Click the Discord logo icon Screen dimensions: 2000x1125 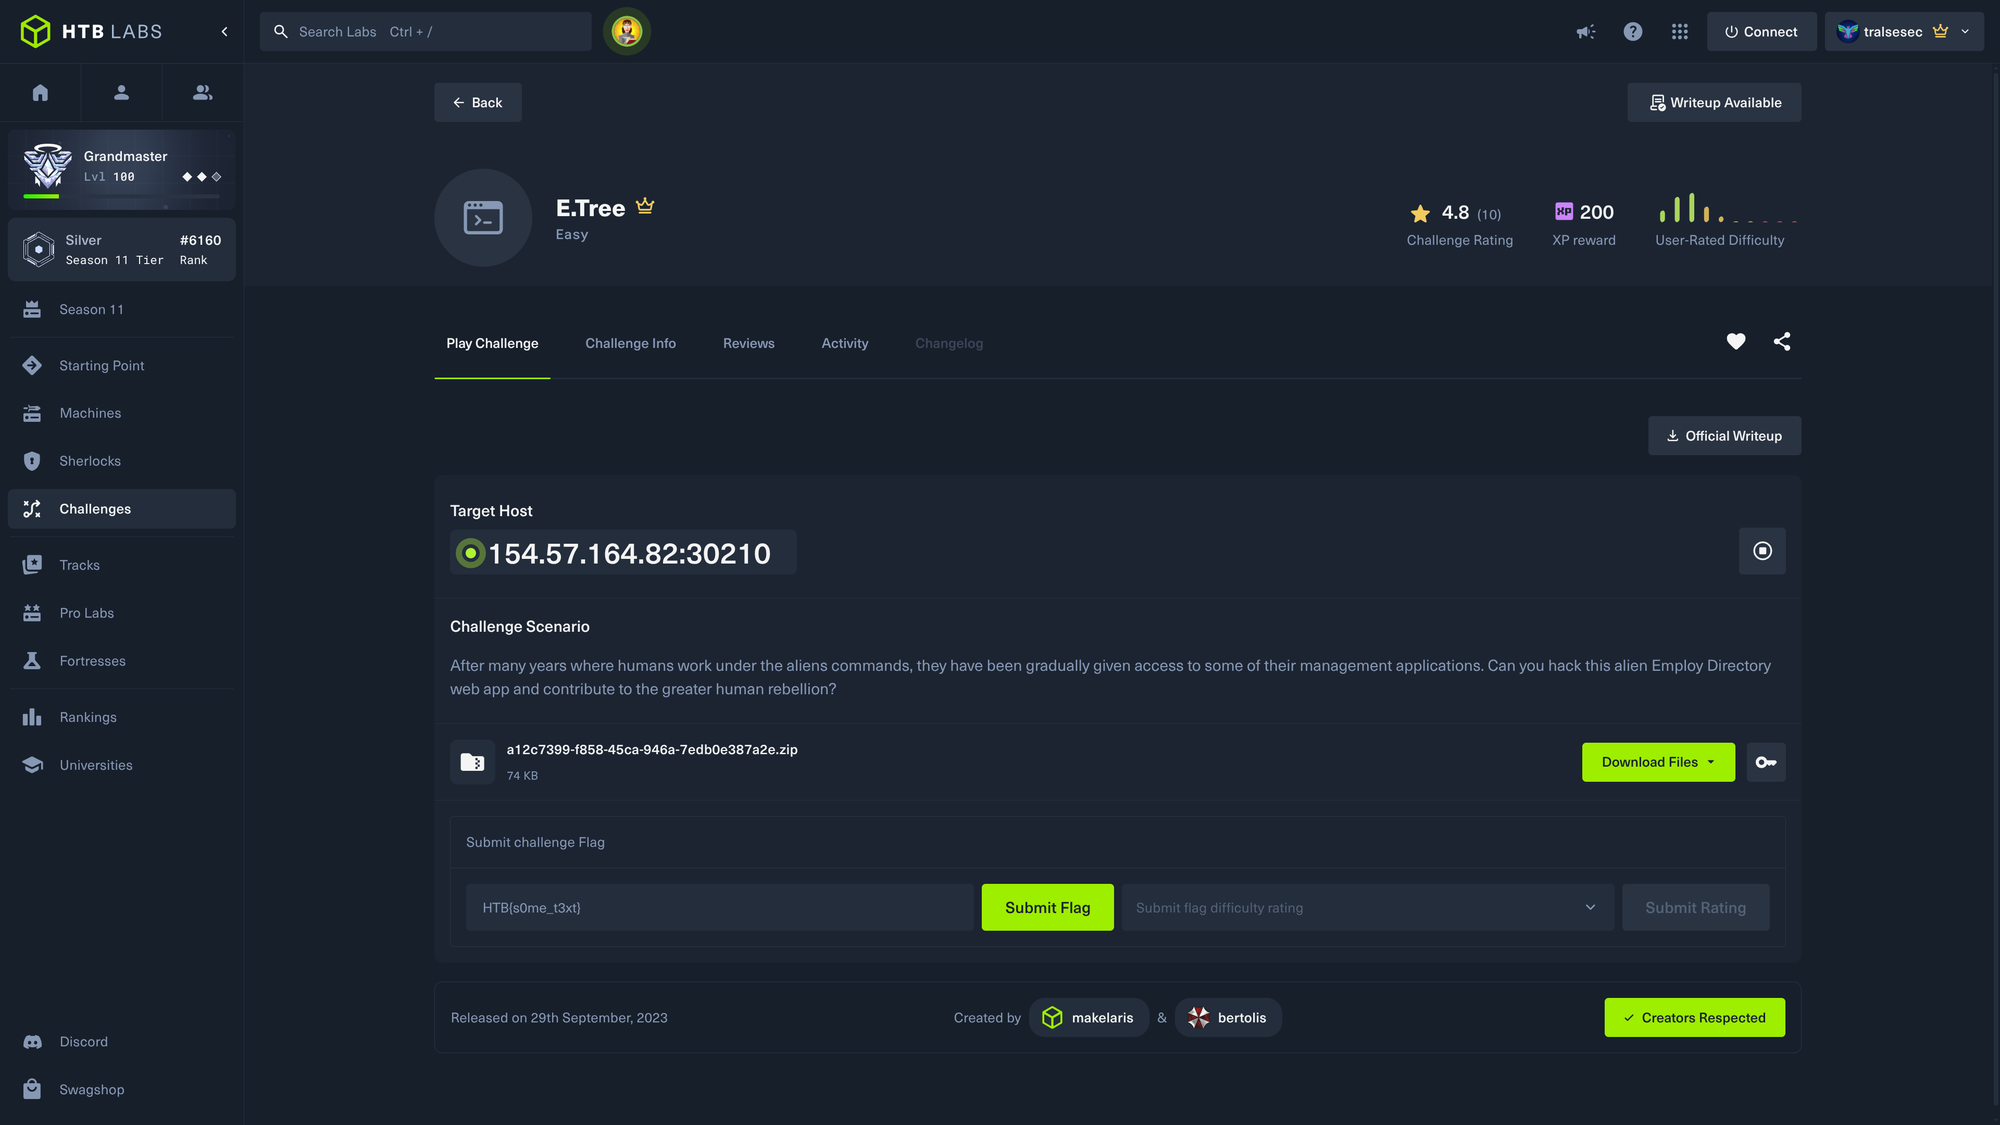click(32, 1042)
